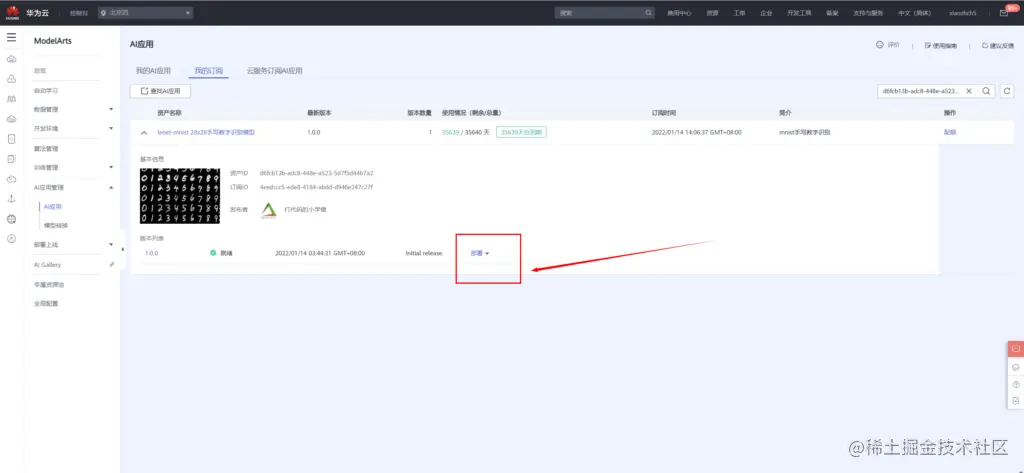
Task: Click the publisher's green triangle avatar
Action: (x=269, y=210)
